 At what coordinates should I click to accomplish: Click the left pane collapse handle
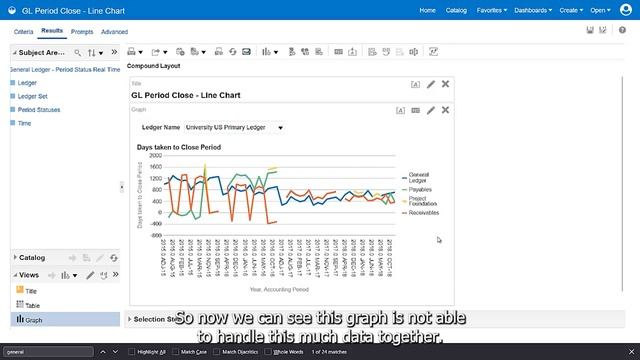122,187
